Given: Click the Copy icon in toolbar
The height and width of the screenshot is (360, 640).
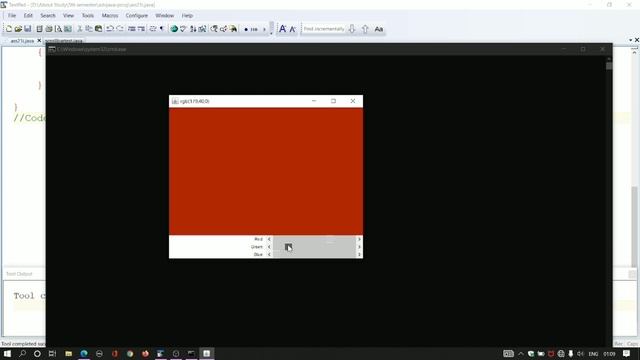Looking at the screenshot, I should (x=89, y=29).
